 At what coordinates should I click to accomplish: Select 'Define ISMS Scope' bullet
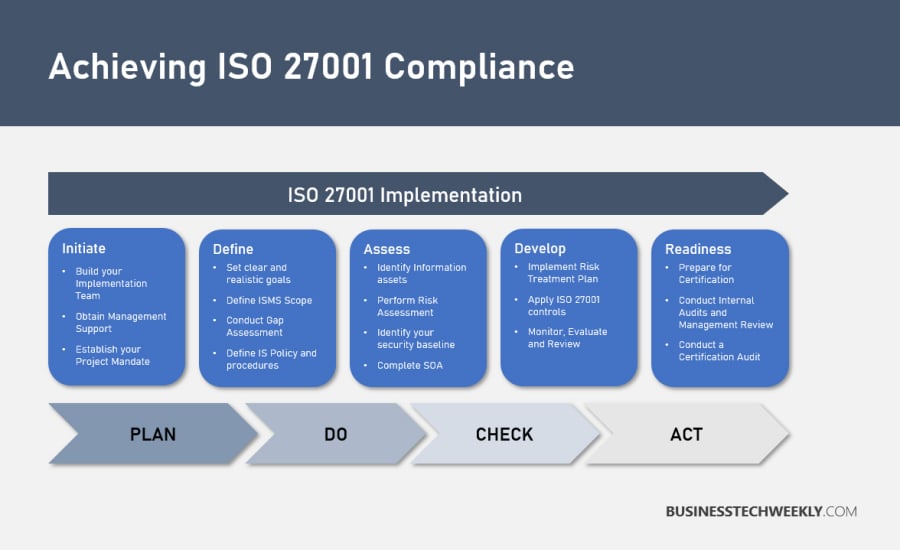click(x=269, y=300)
